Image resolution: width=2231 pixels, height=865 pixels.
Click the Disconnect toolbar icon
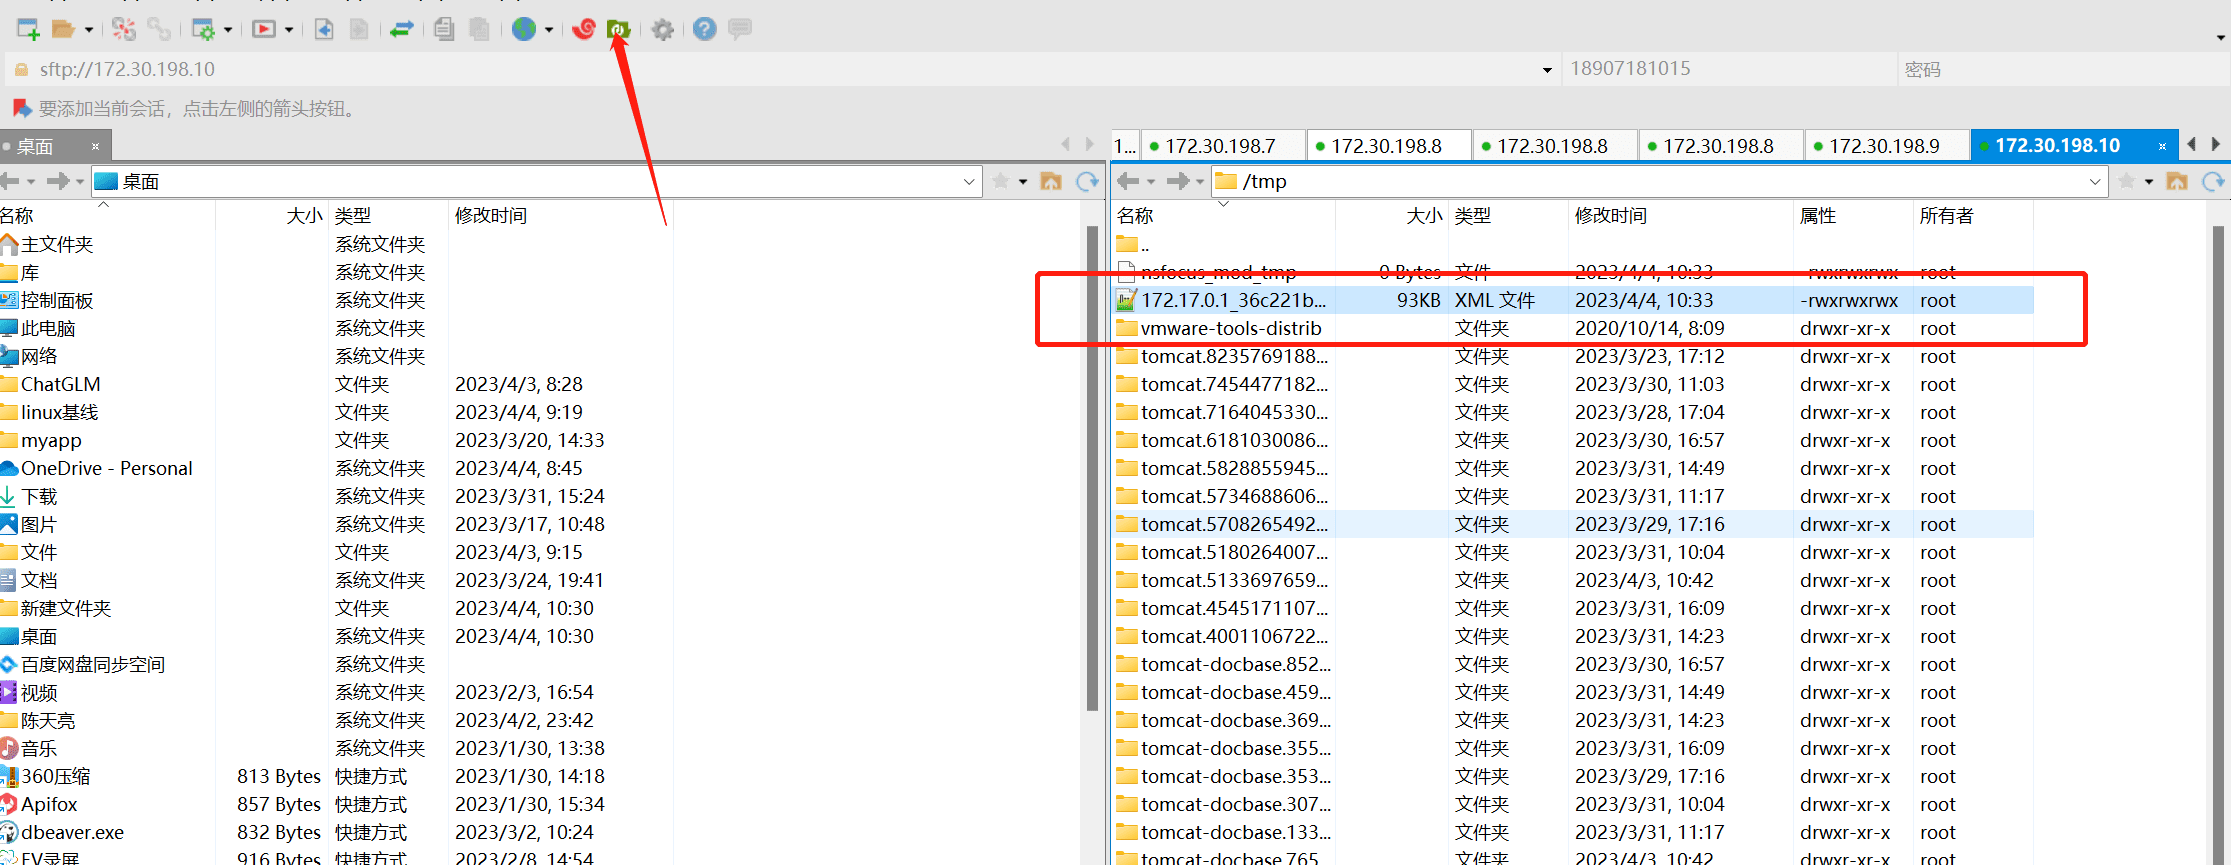[124, 29]
